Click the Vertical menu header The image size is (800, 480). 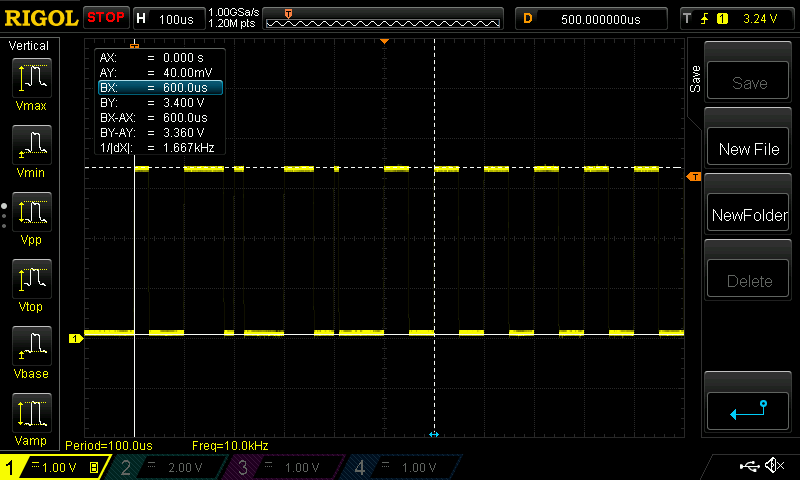tap(29, 46)
